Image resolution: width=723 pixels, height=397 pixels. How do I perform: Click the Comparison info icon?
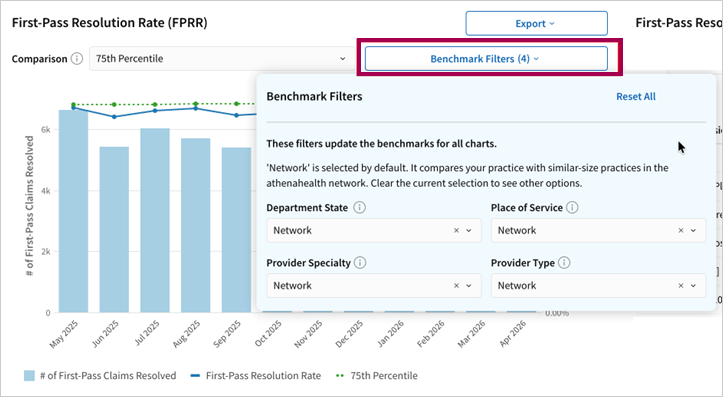(77, 59)
